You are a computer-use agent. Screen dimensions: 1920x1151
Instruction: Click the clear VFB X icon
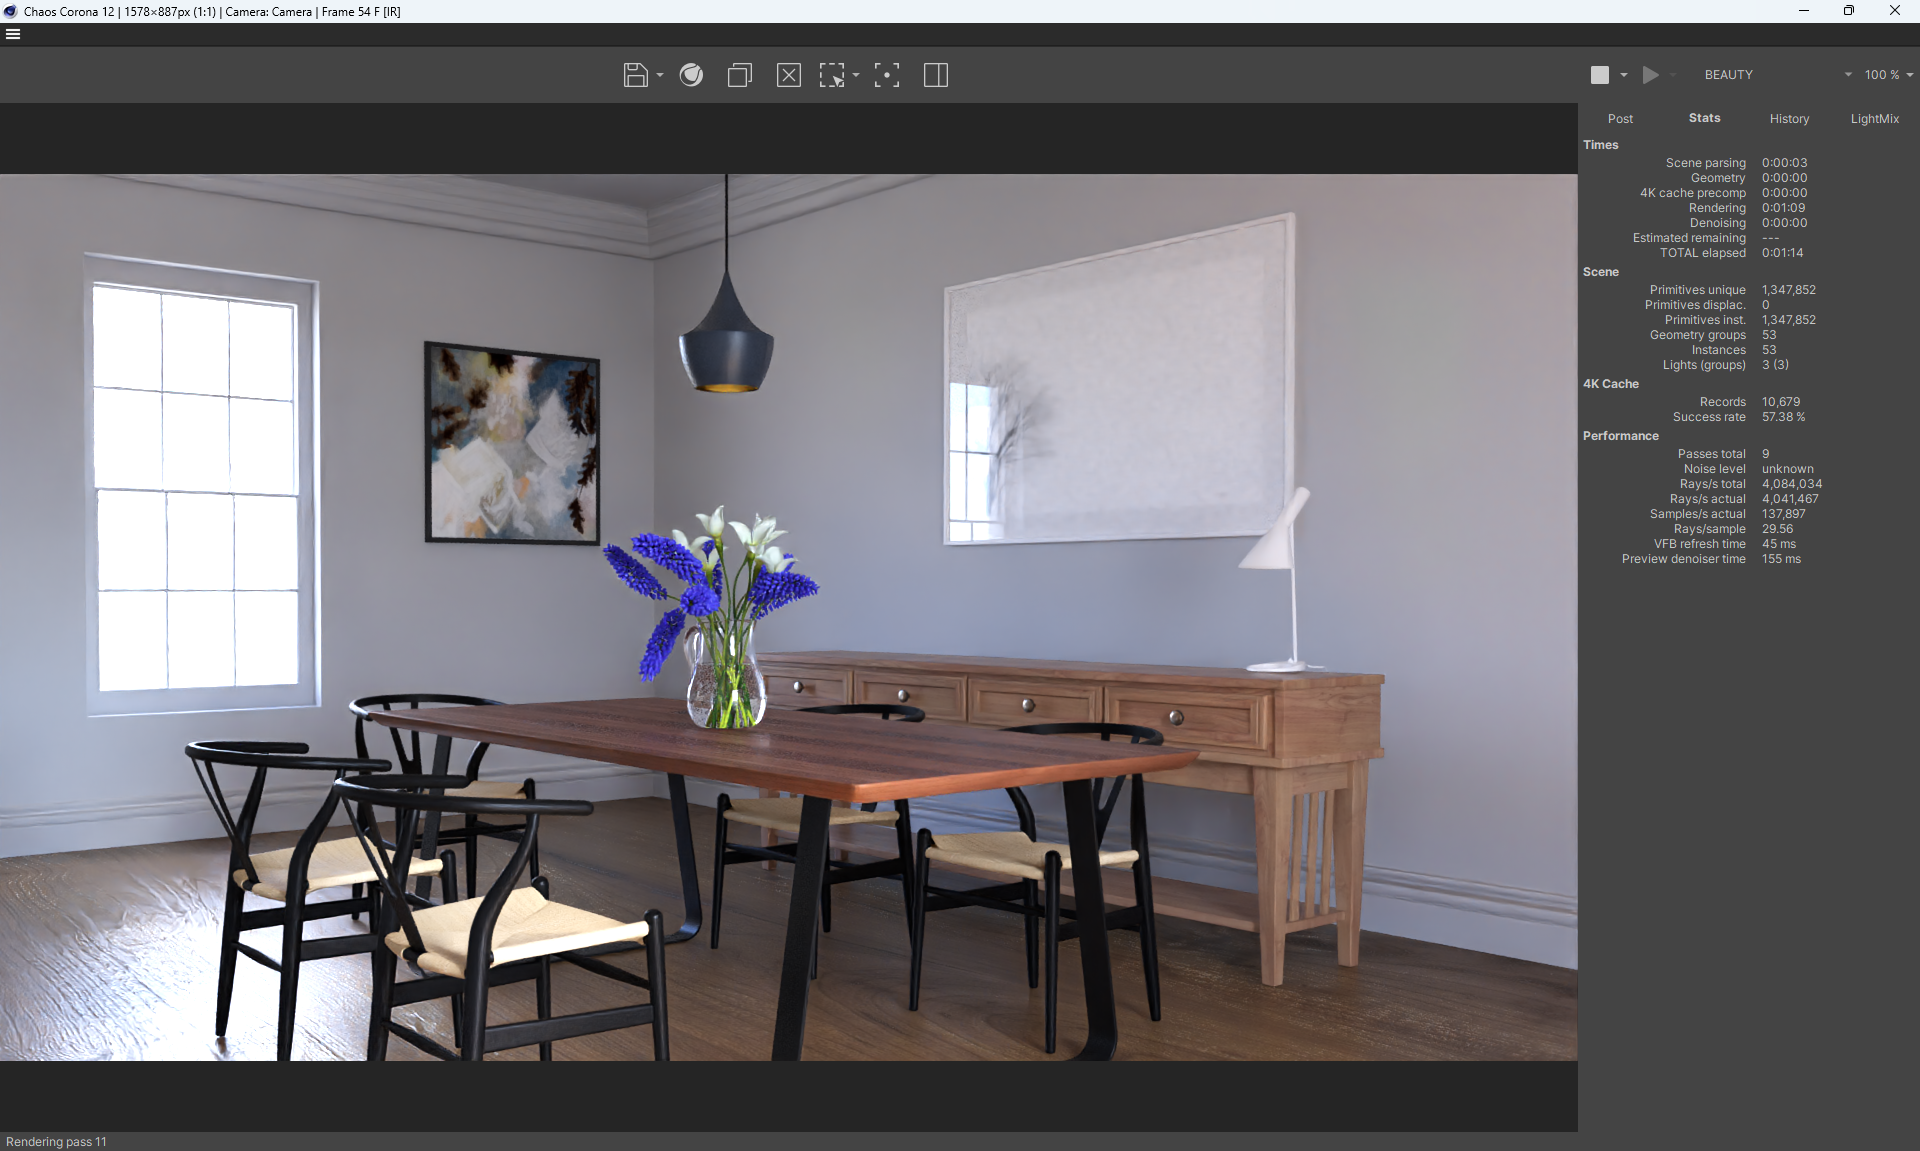click(x=788, y=75)
